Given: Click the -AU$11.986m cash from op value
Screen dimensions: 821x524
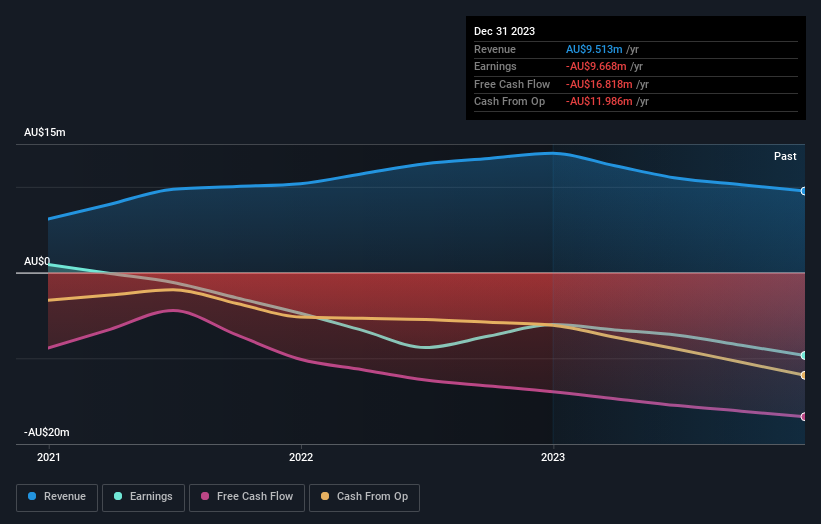Looking at the screenshot, I should click(599, 102).
